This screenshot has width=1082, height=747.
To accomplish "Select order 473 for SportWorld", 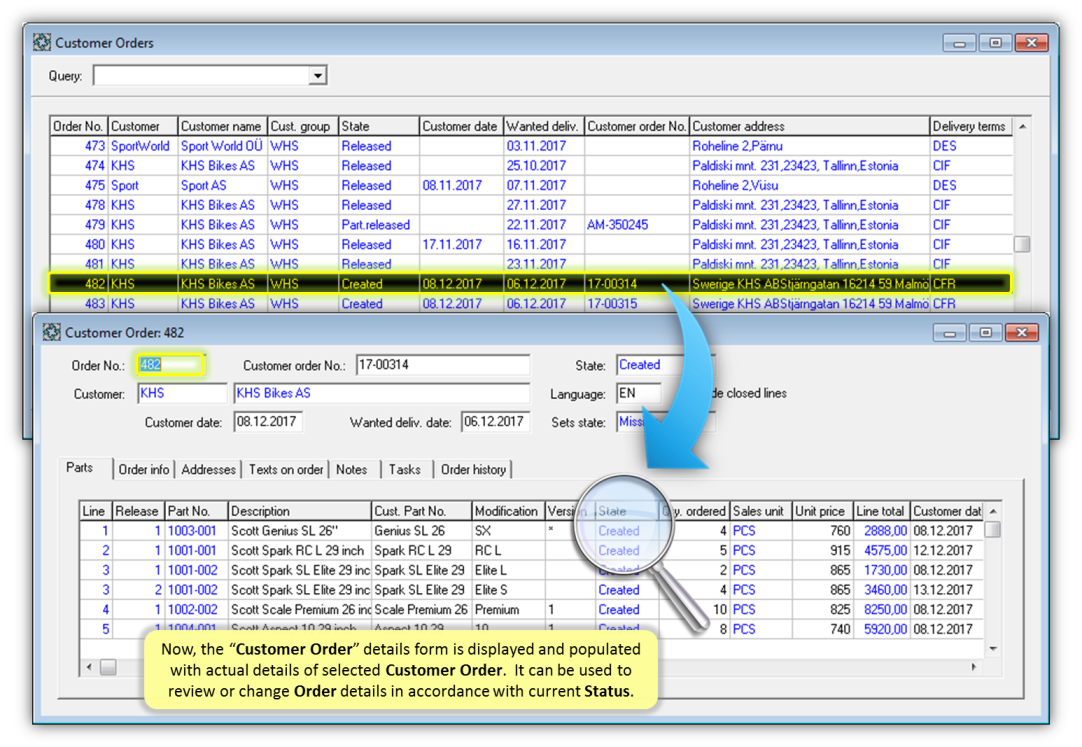I will pos(531,146).
